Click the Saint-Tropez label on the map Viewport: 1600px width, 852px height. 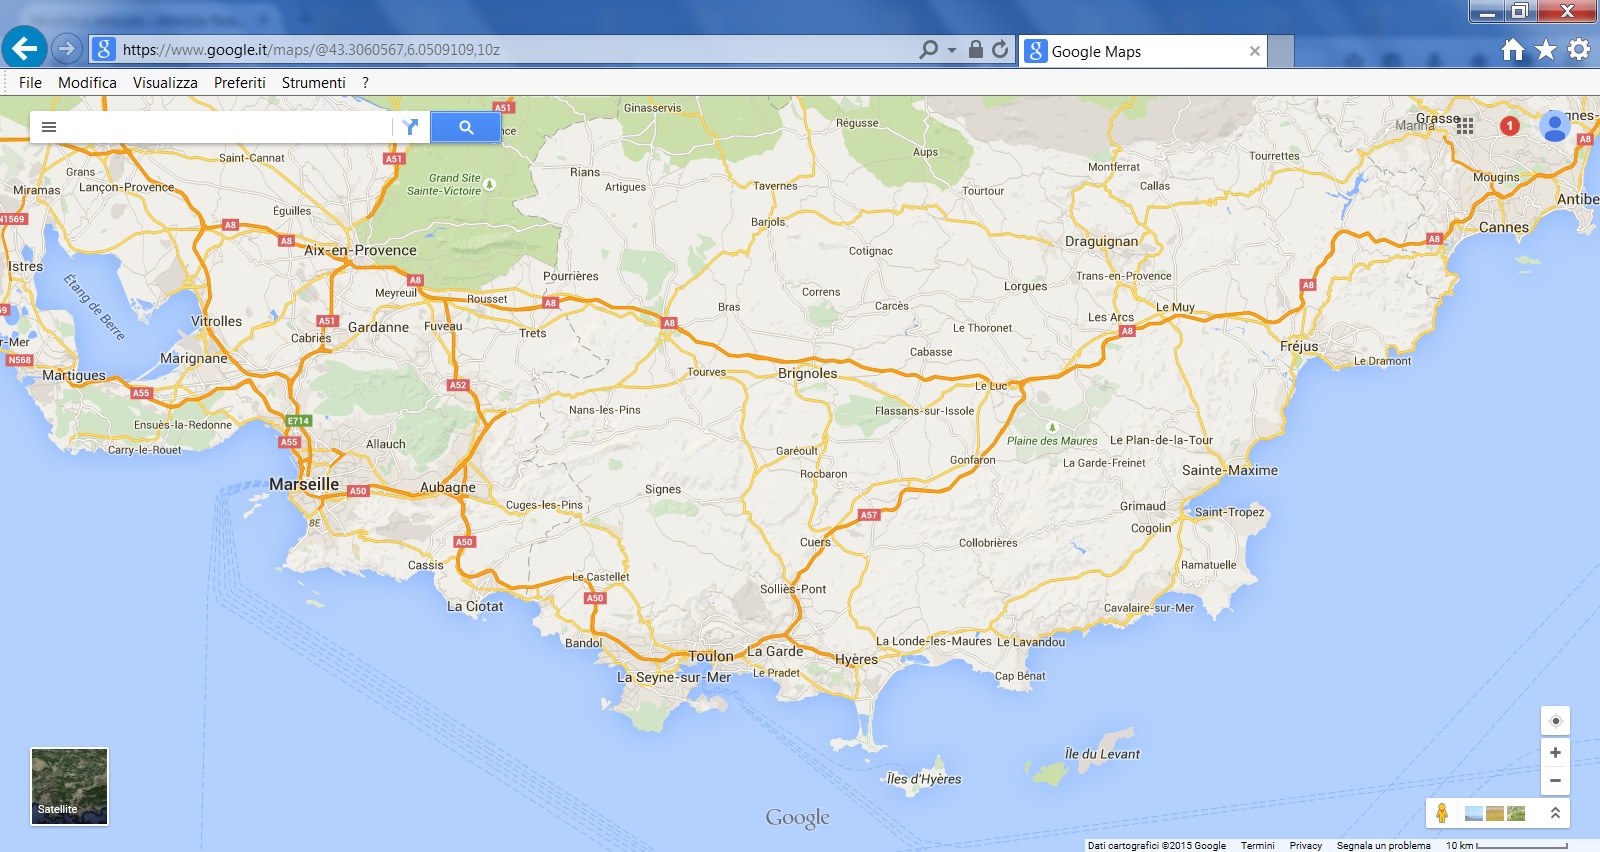tap(1230, 512)
